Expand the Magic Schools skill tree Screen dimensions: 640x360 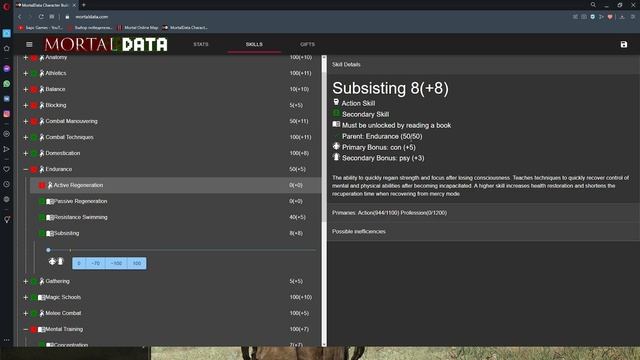point(26,298)
